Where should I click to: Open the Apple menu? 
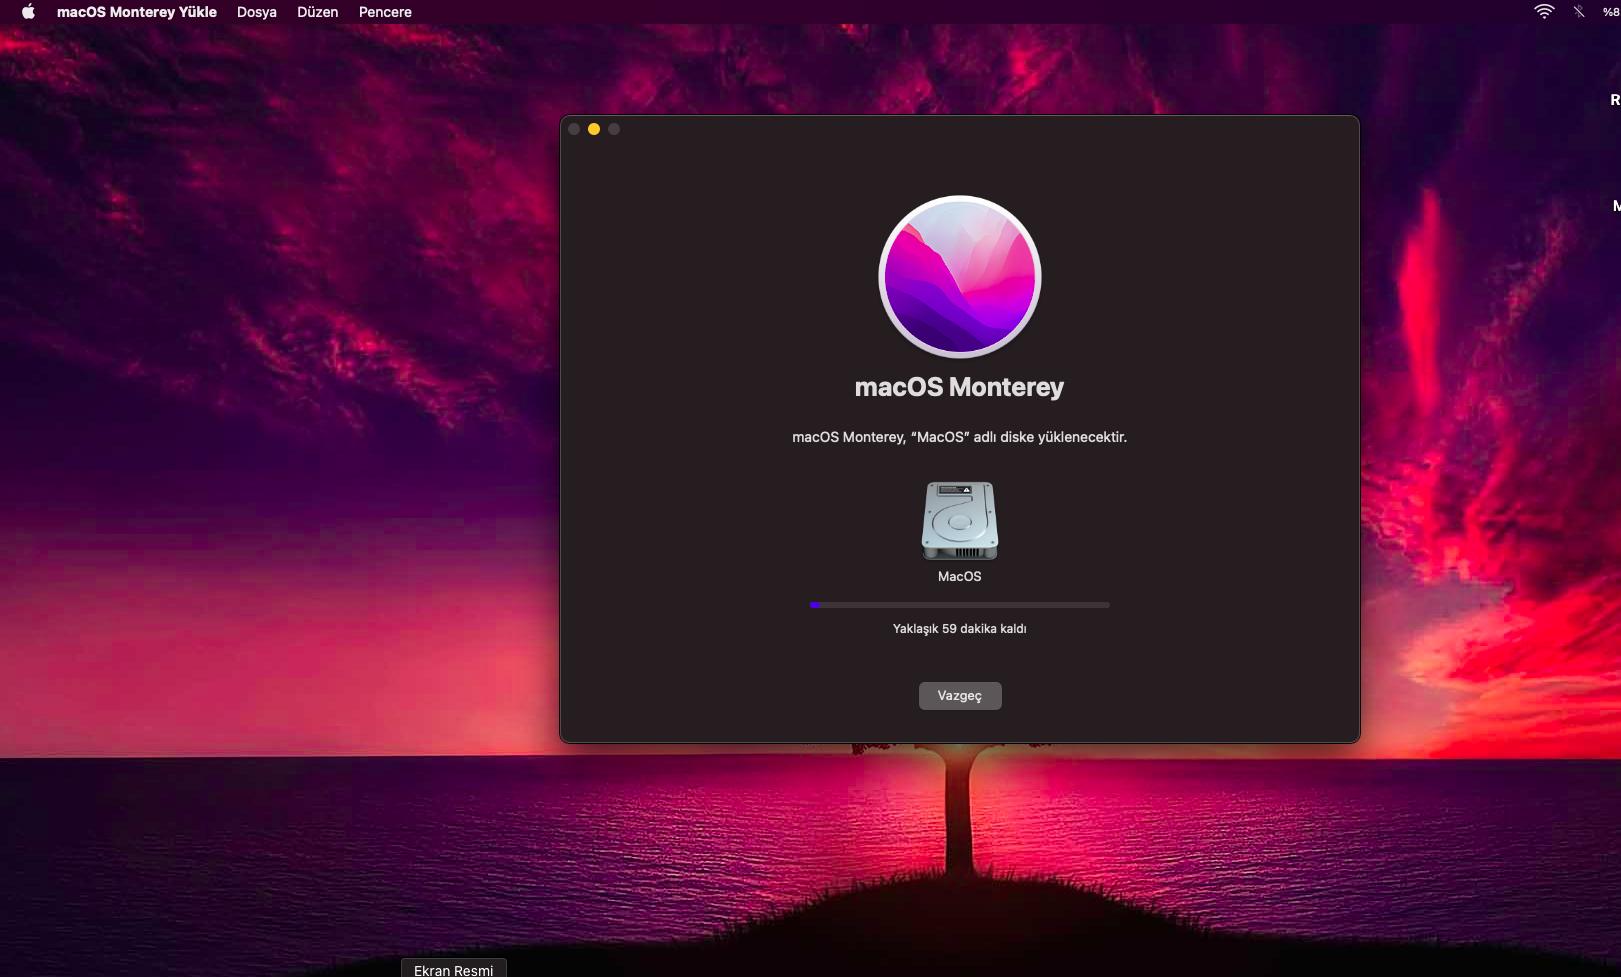click(x=28, y=12)
